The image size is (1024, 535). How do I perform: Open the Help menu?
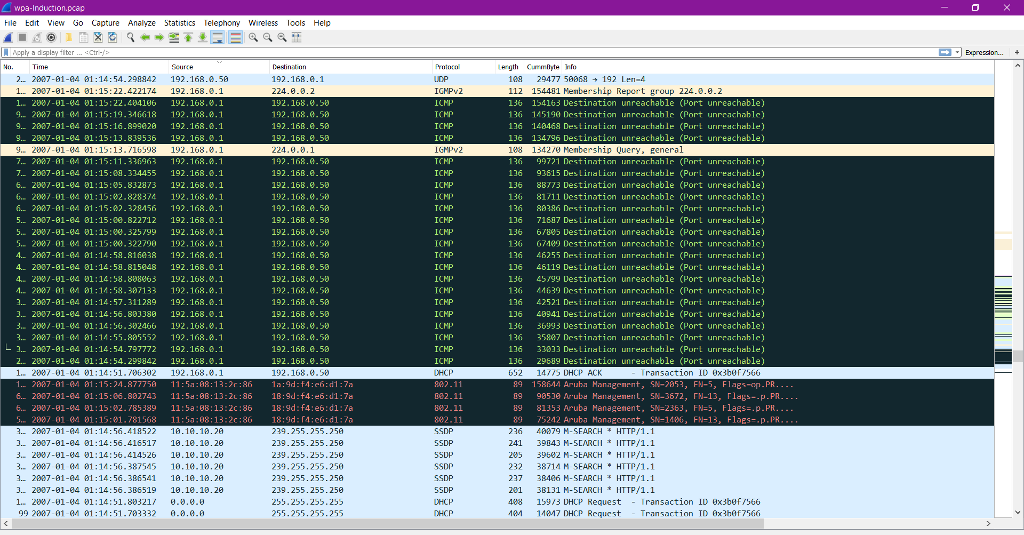click(322, 23)
